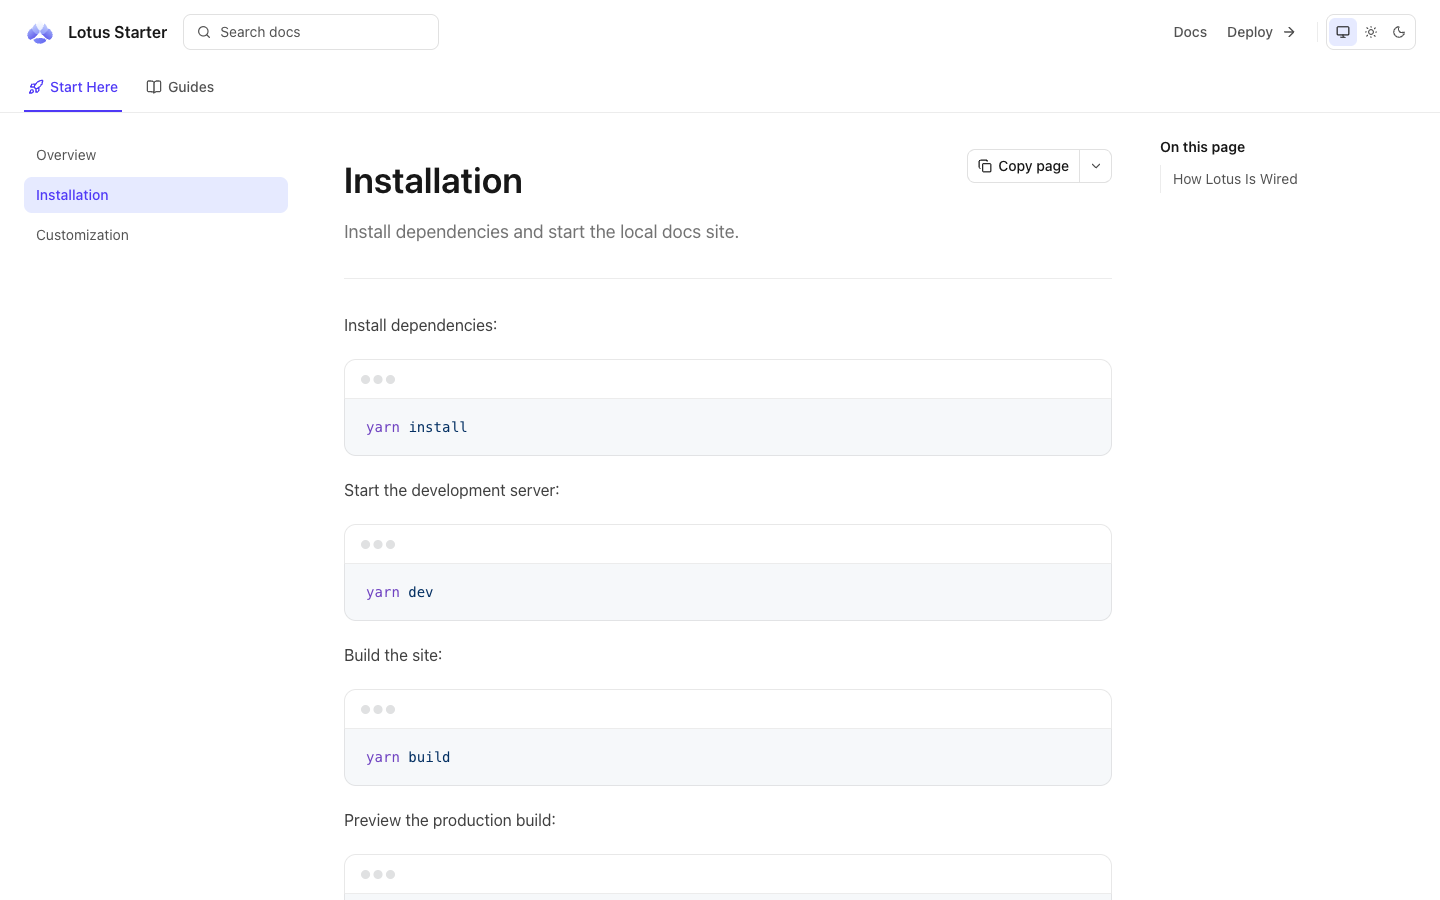Jump to How Lotus Is Wired section

tap(1235, 179)
